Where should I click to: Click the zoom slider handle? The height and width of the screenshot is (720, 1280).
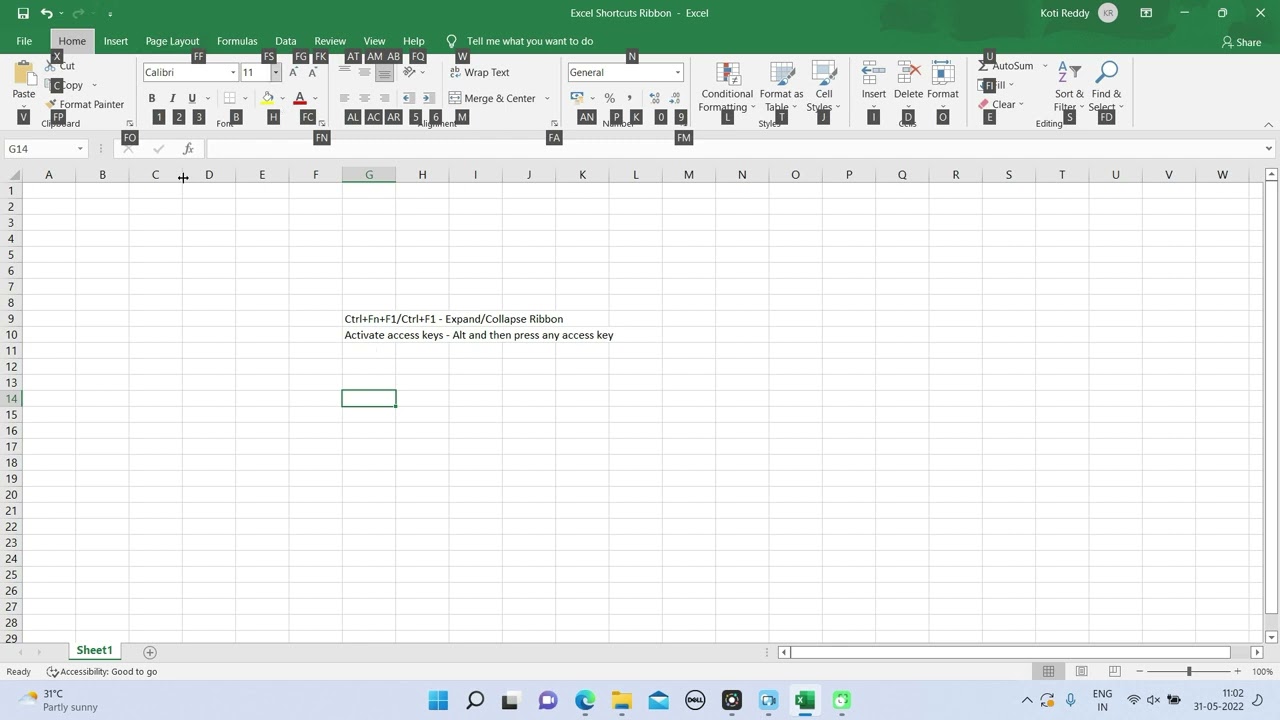[1189, 671]
